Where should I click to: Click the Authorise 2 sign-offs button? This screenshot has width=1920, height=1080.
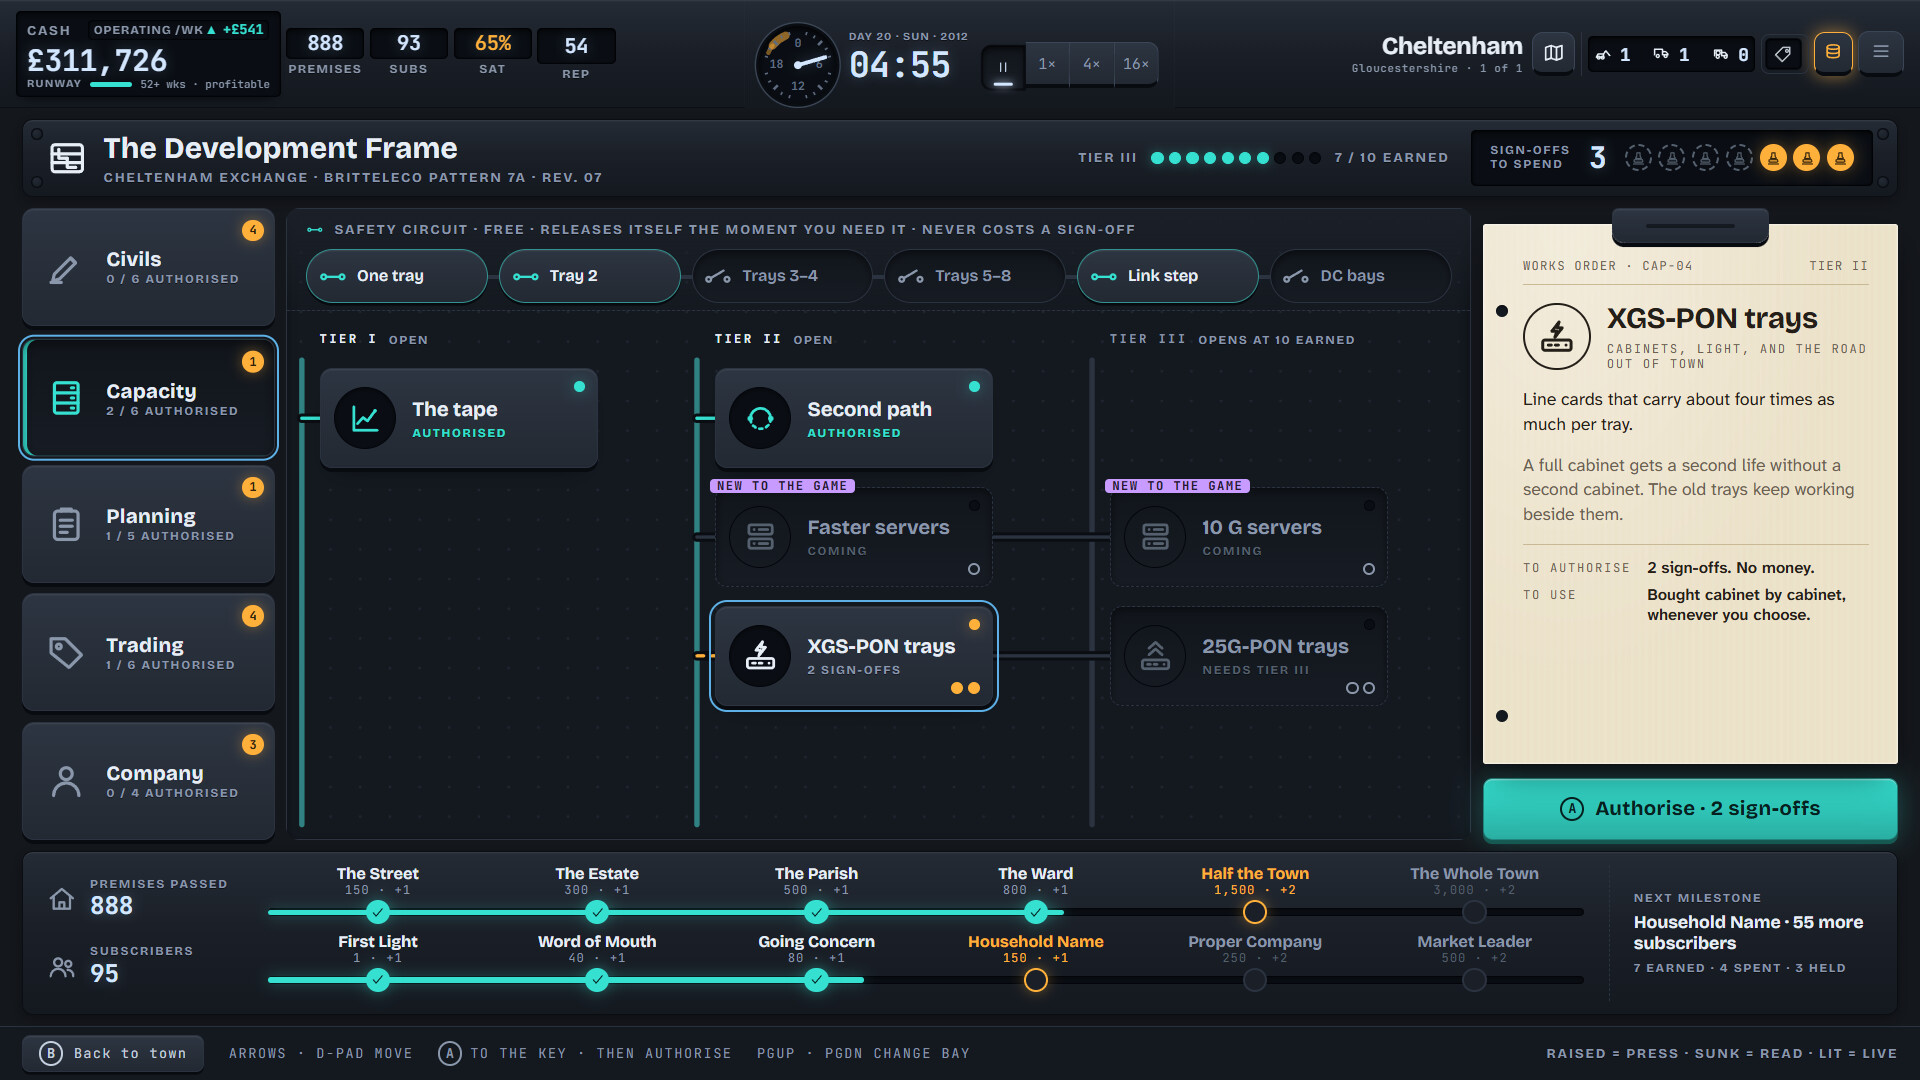coord(1690,808)
